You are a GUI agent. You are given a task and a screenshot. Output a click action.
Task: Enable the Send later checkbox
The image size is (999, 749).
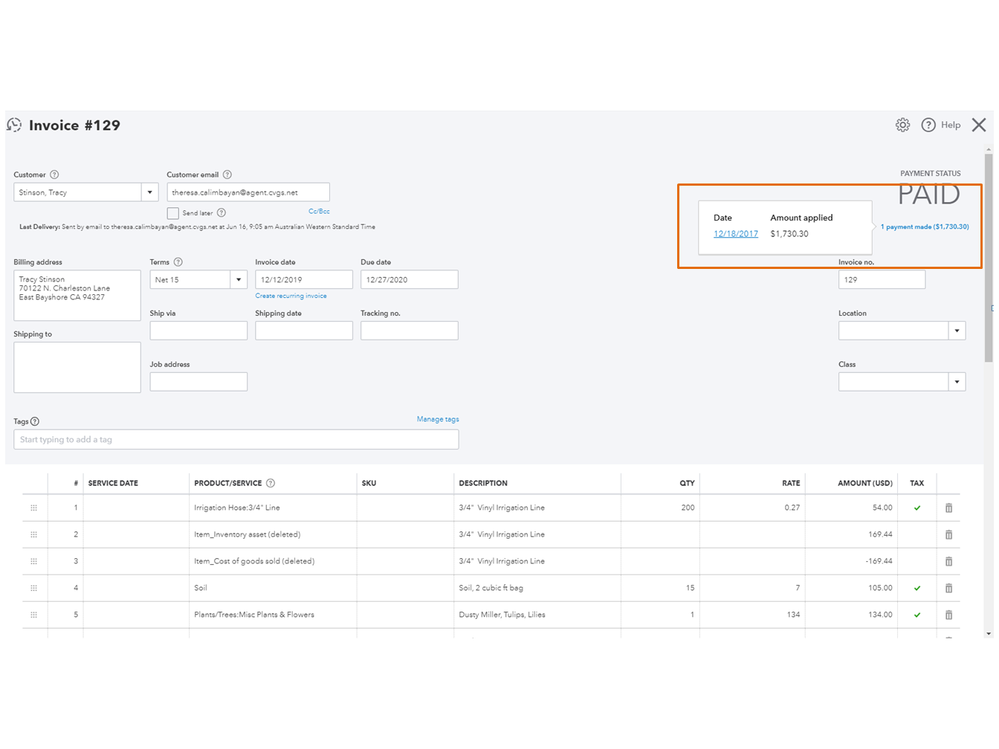(x=173, y=213)
